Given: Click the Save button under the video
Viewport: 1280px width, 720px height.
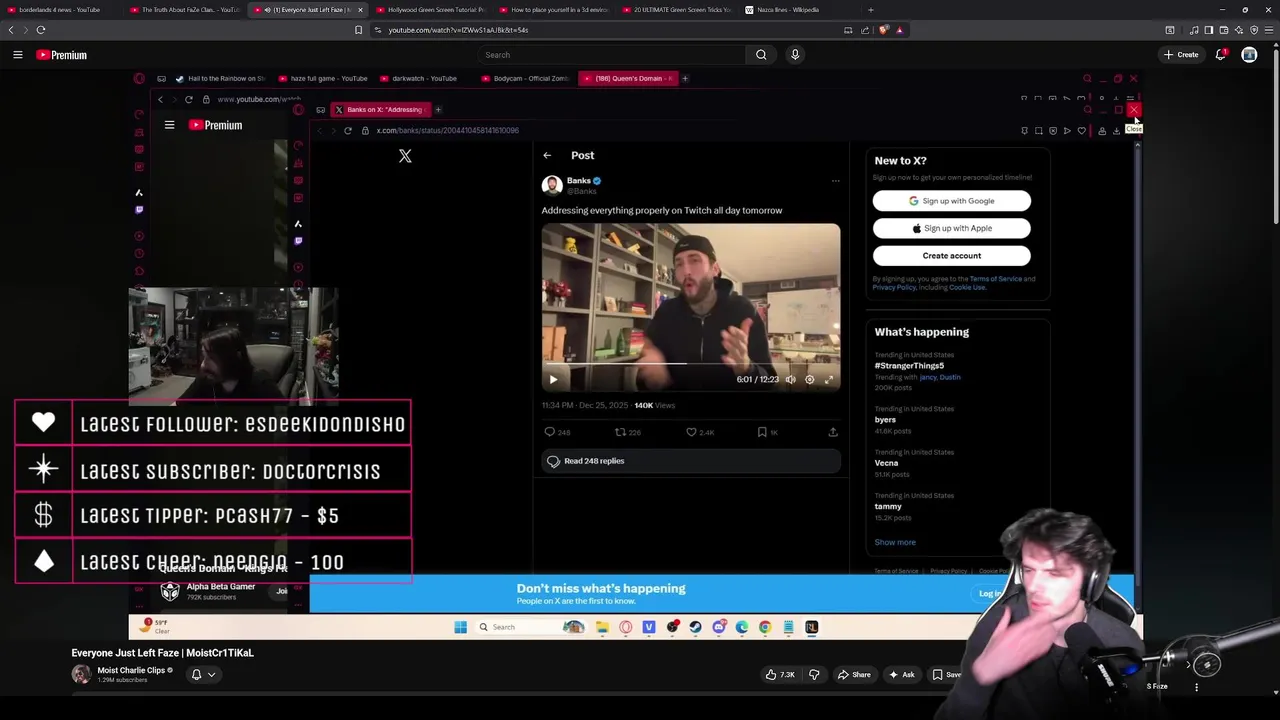Looking at the screenshot, I should point(946,675).
